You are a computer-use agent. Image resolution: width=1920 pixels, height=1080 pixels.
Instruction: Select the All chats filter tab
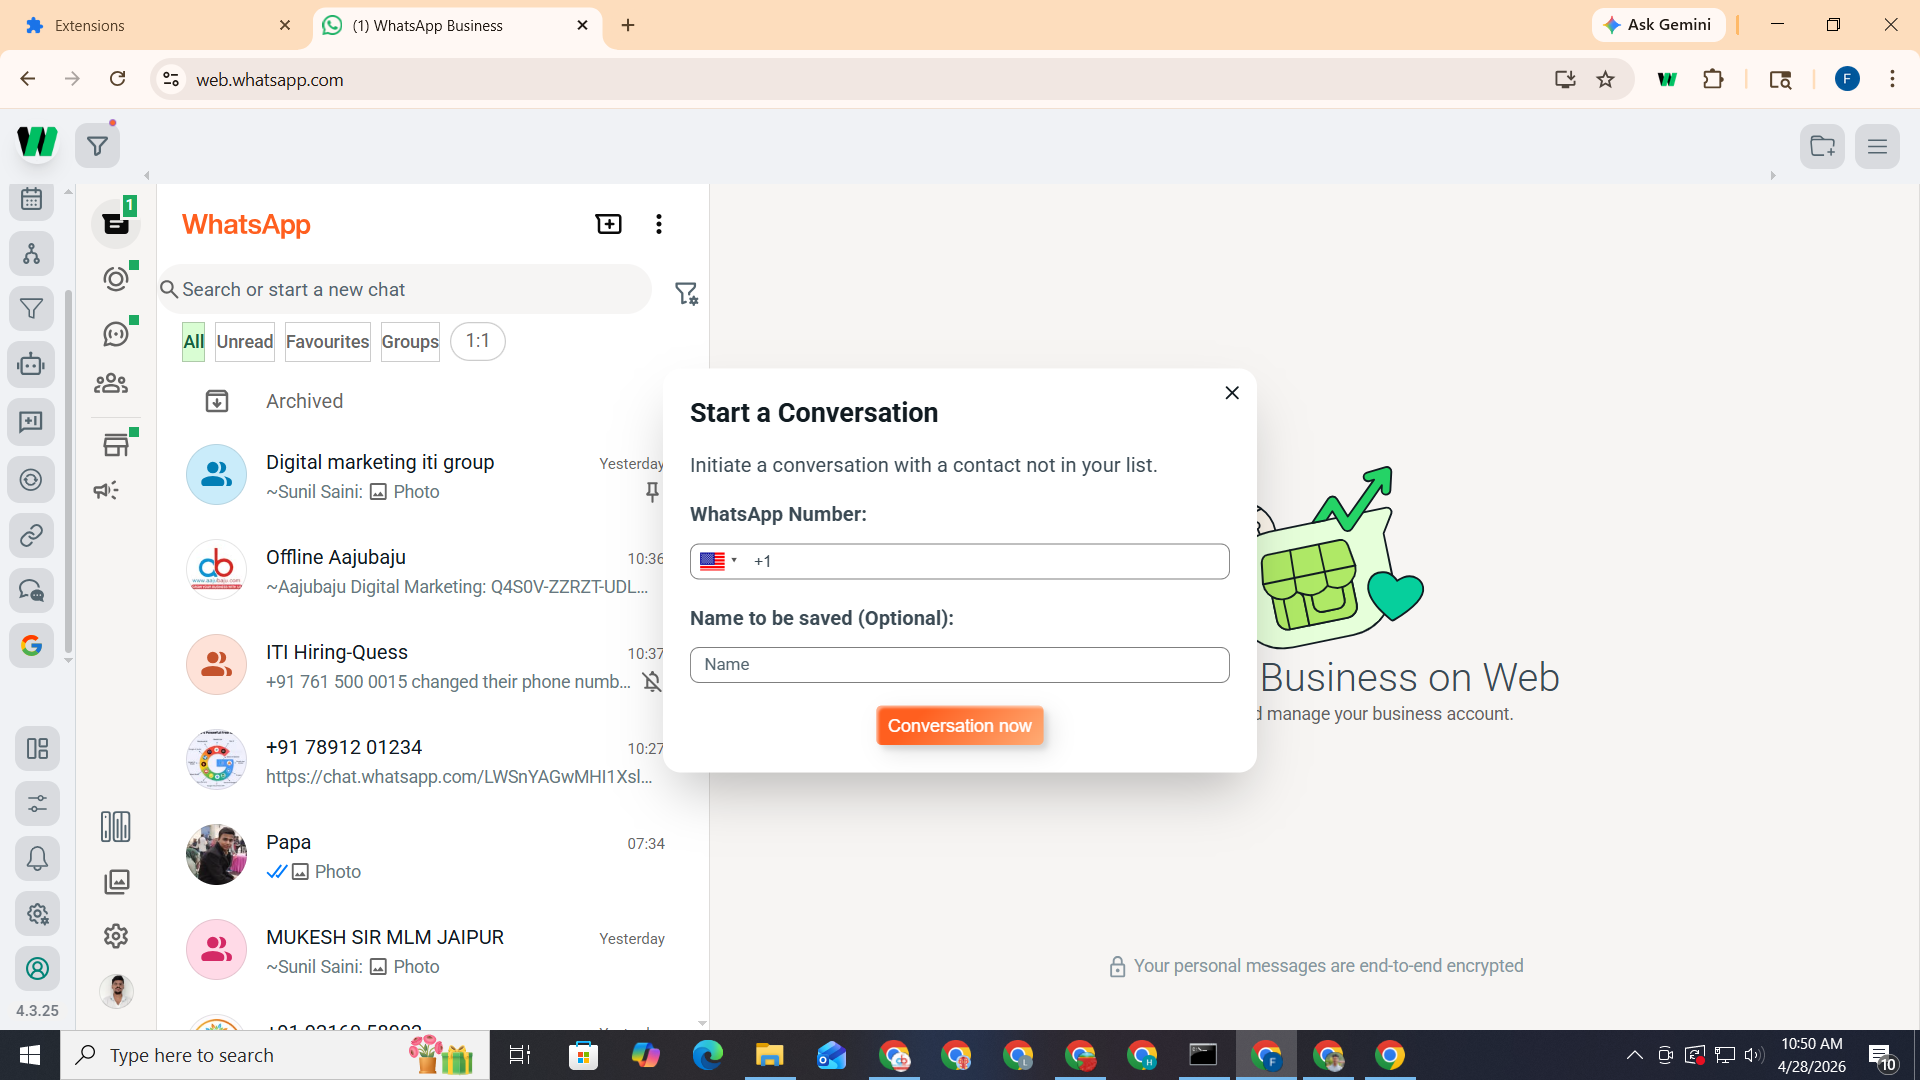click(193, 342)
